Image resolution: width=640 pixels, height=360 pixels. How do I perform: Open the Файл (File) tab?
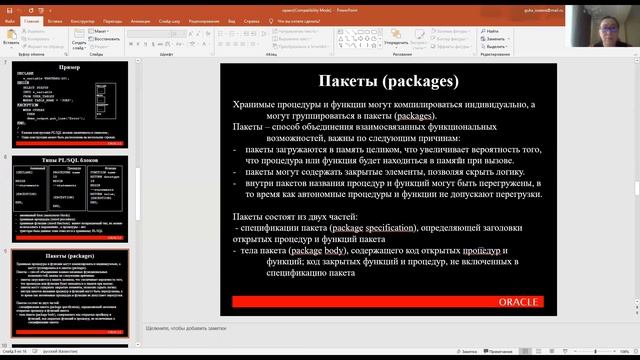click(x=10, y=21)
